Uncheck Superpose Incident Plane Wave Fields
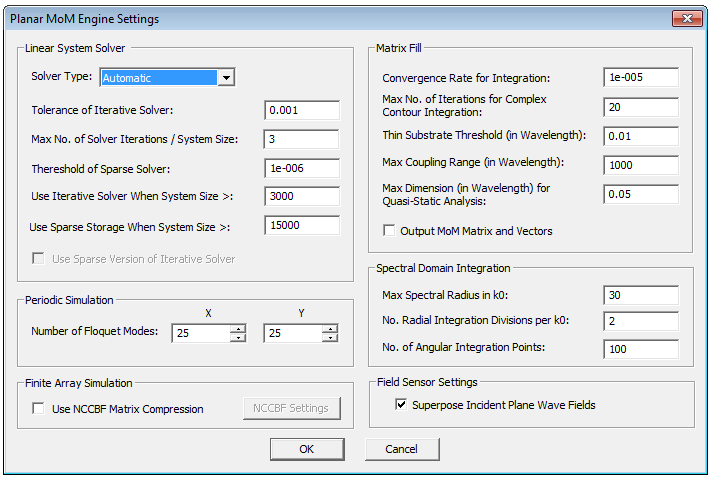This screenshot has height=479, width=712. (401, 405)
